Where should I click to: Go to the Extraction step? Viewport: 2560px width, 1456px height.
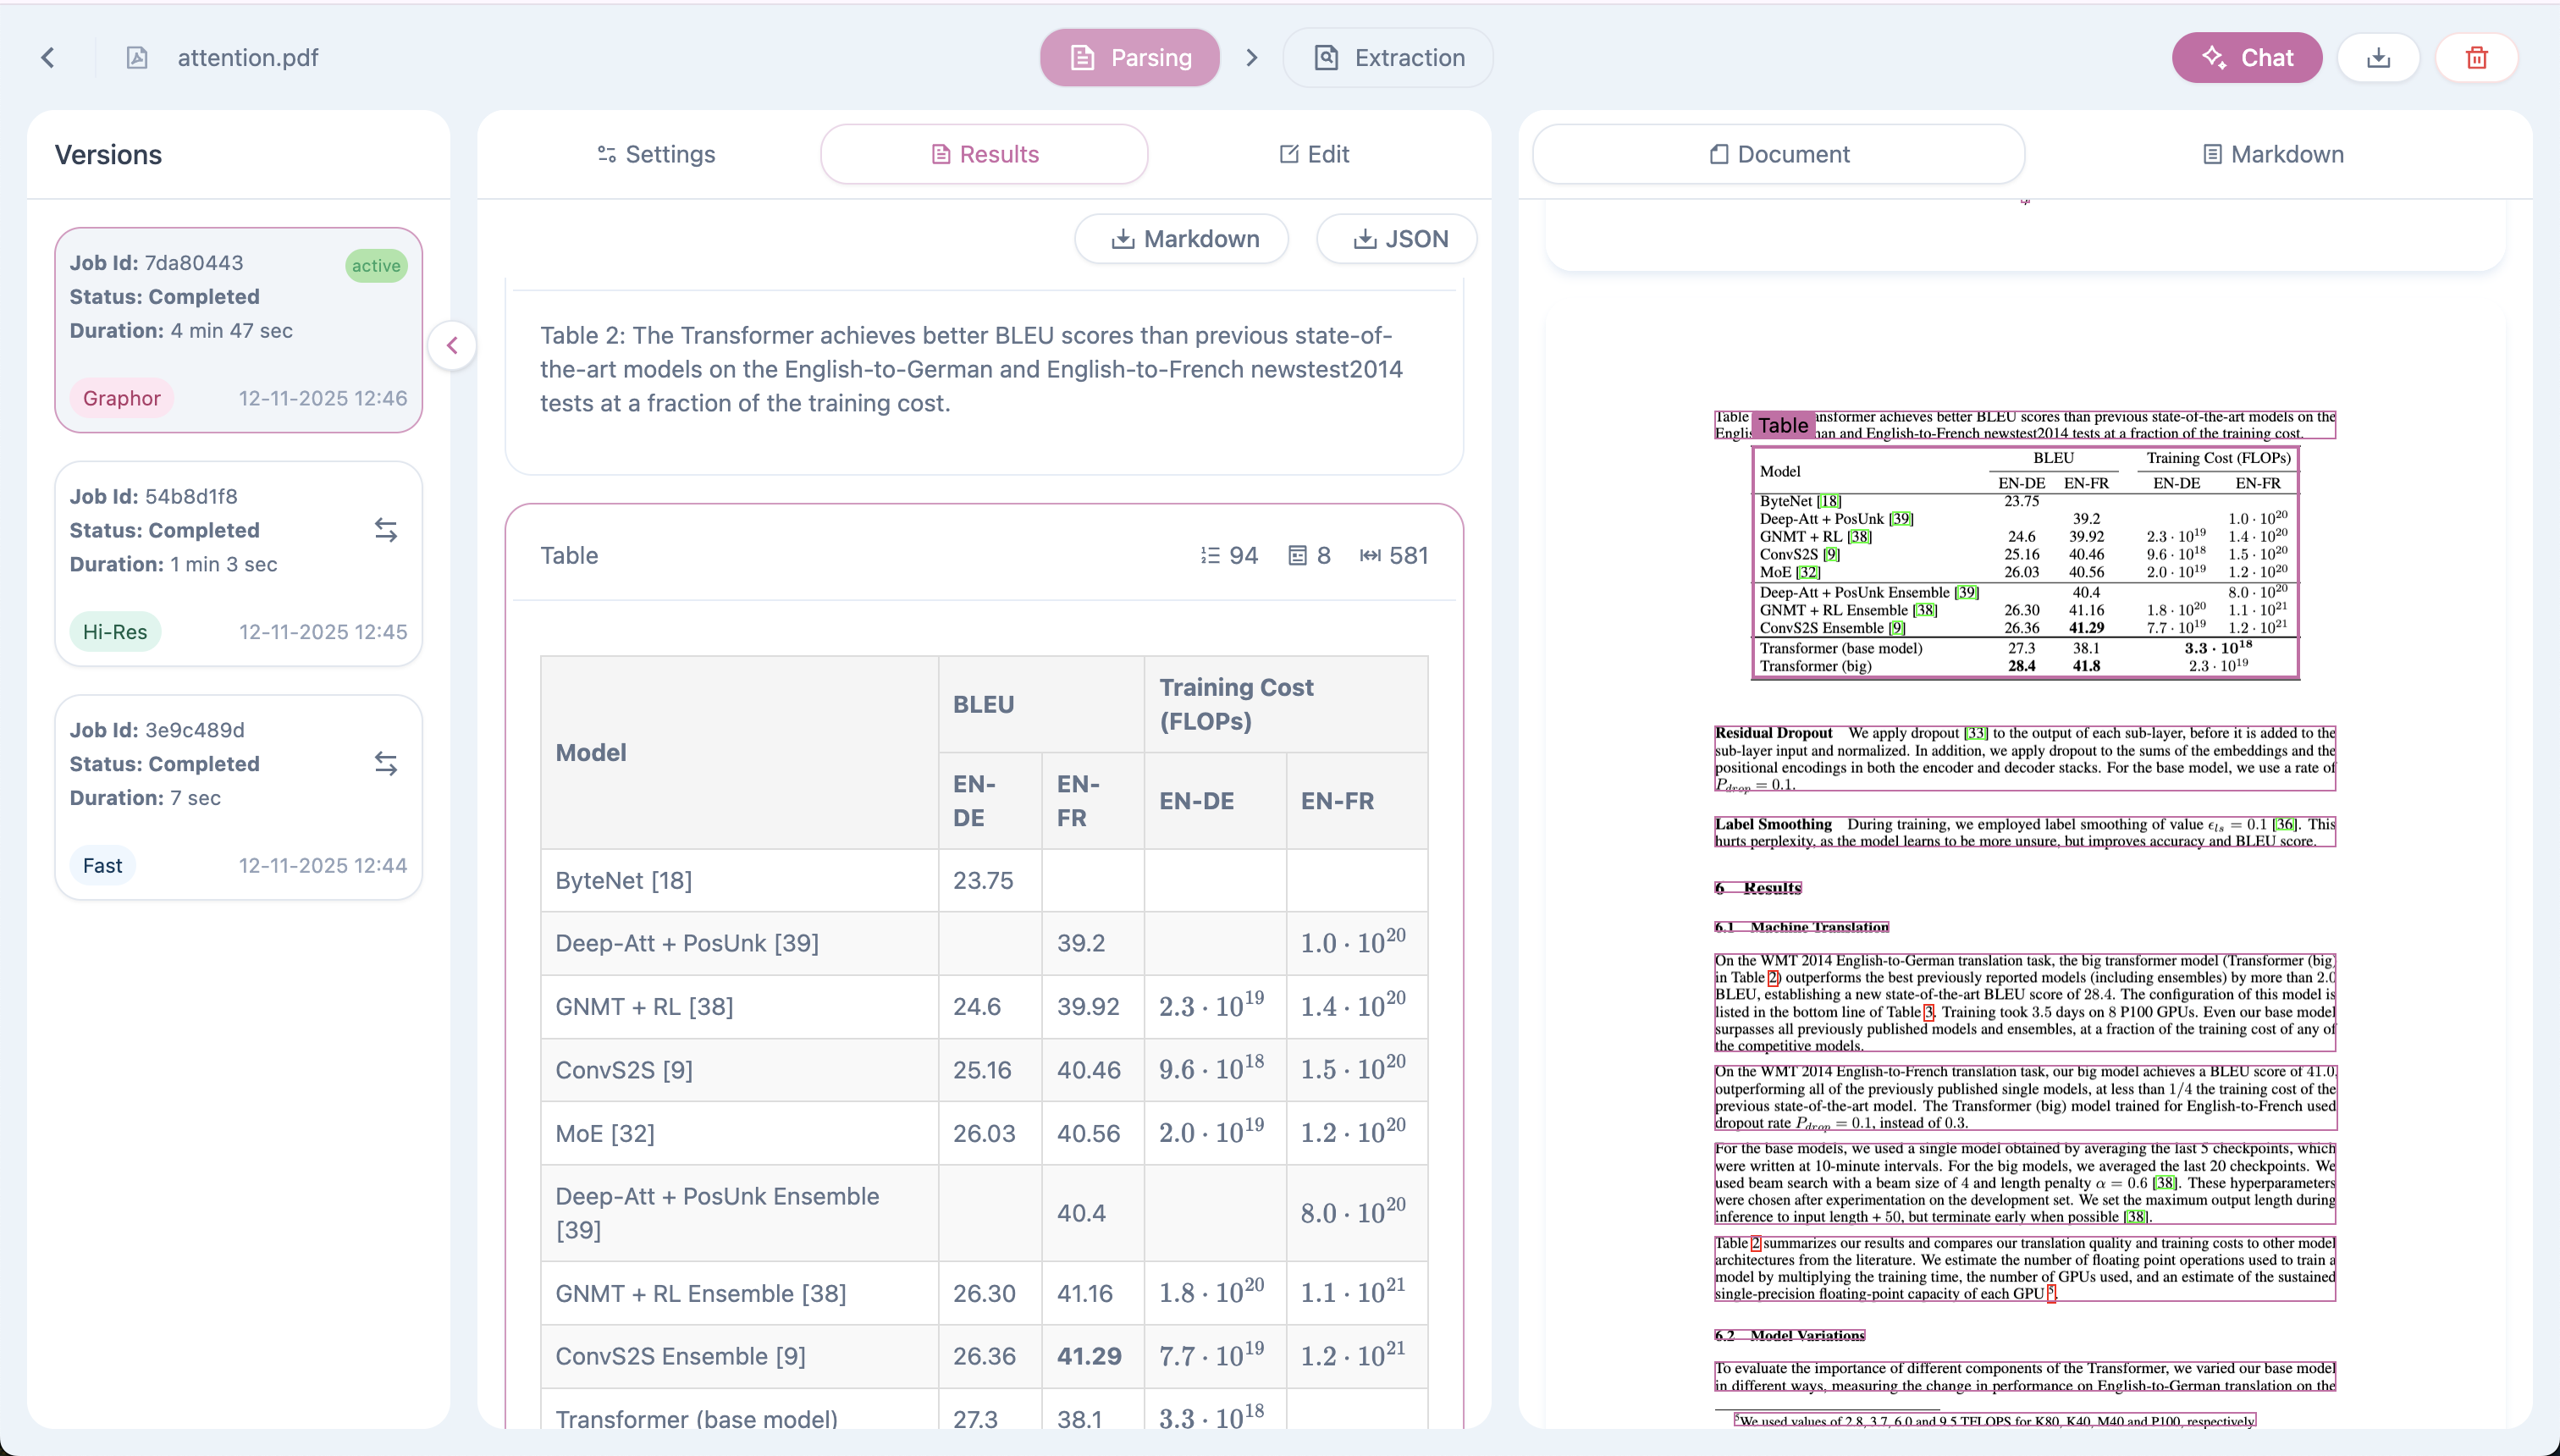tap(1388, 58)
